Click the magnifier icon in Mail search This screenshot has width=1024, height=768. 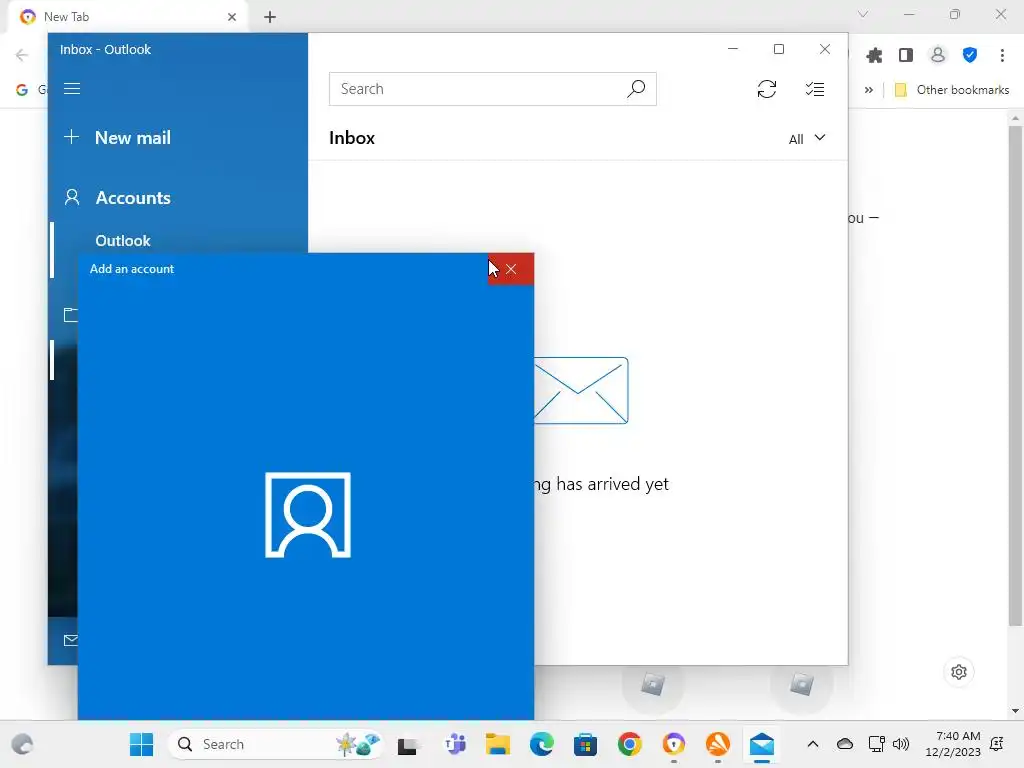[x=636, y=89]
